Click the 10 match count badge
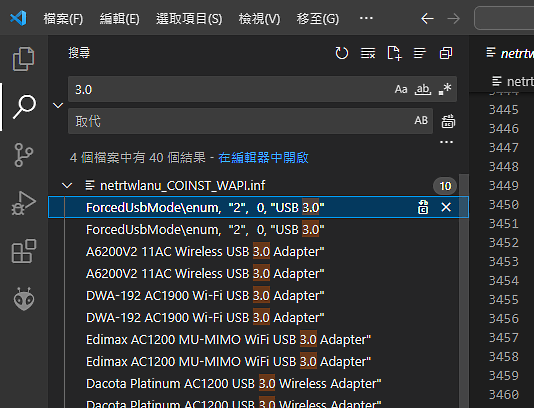 [x=445, y=186]
